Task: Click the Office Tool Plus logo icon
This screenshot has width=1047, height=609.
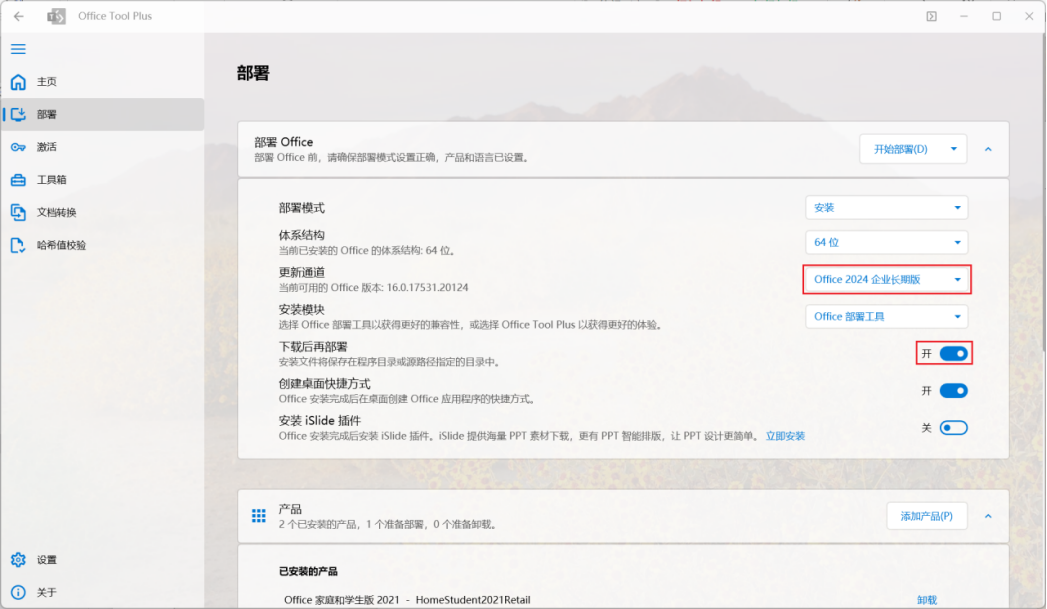Action: pos(57,16)
